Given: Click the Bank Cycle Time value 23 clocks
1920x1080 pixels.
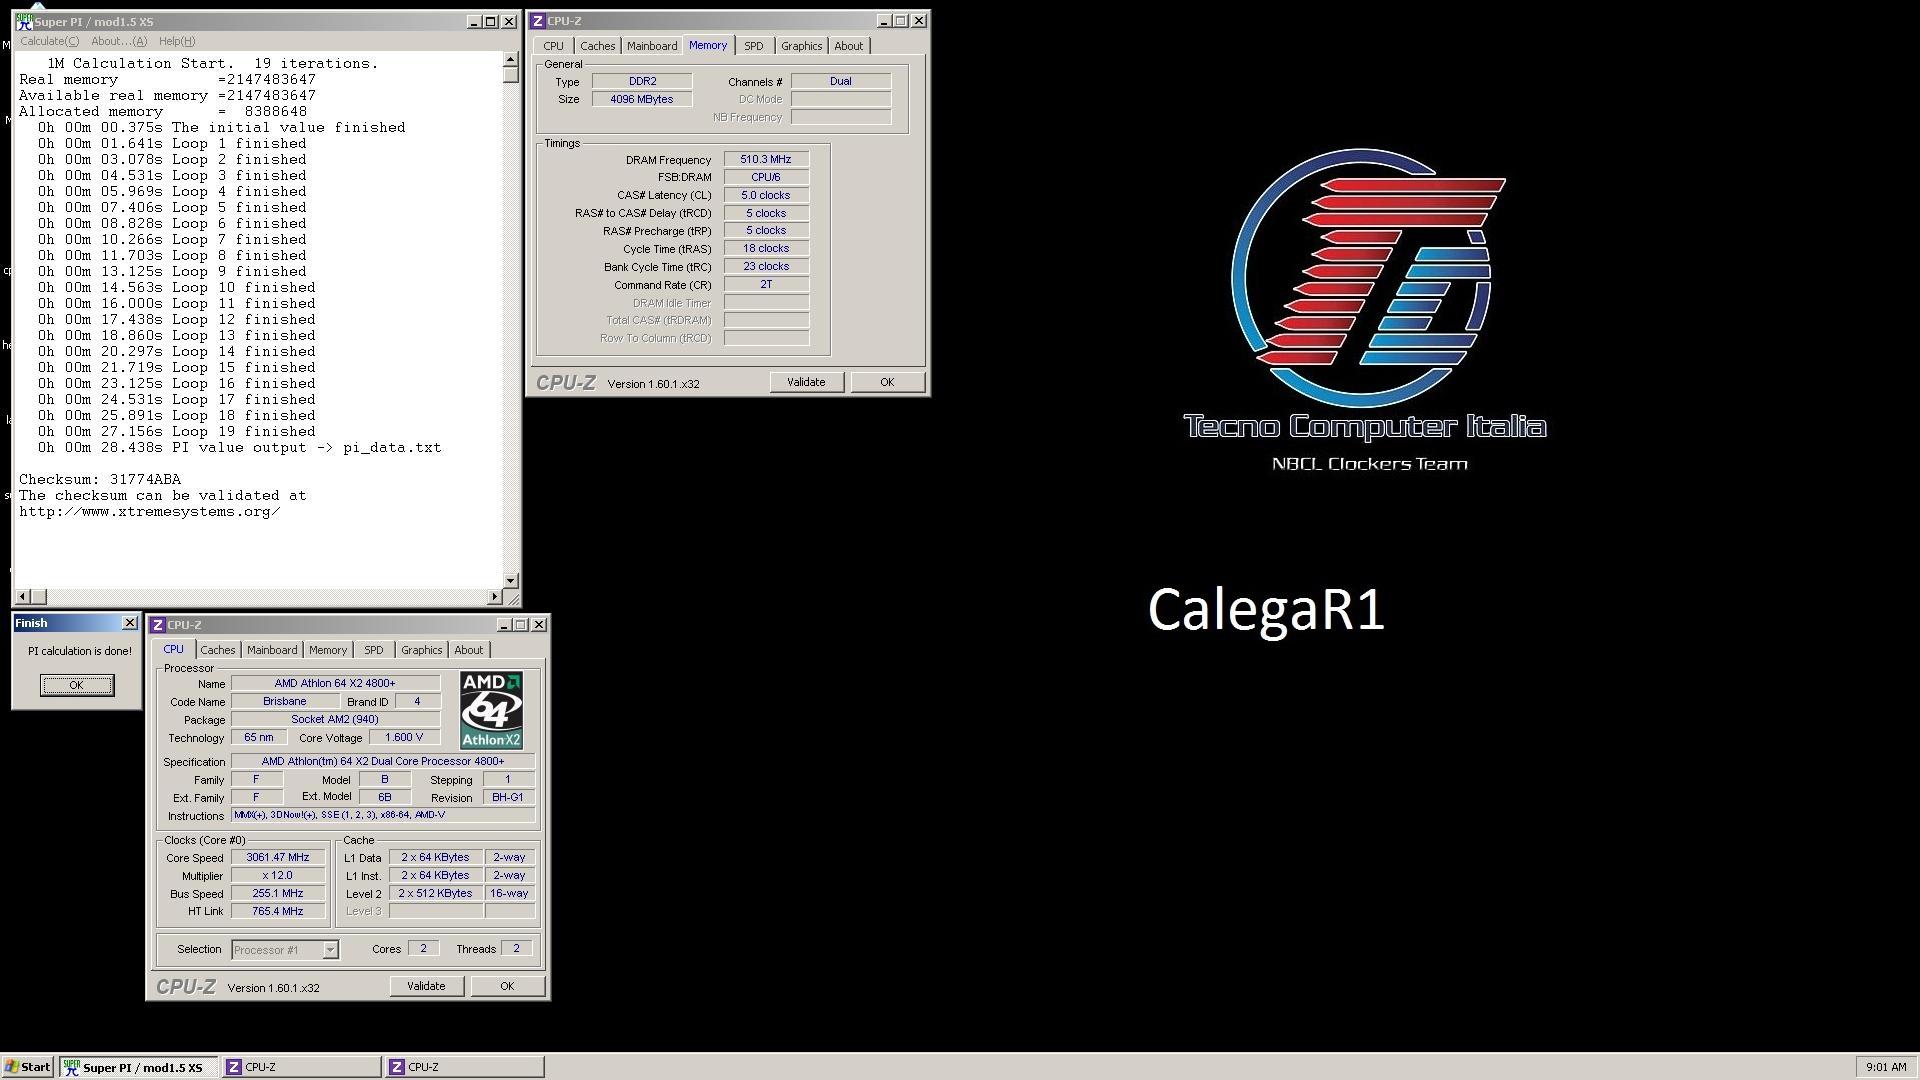Looking at the screenshot, I should click(x=766, y=266).
